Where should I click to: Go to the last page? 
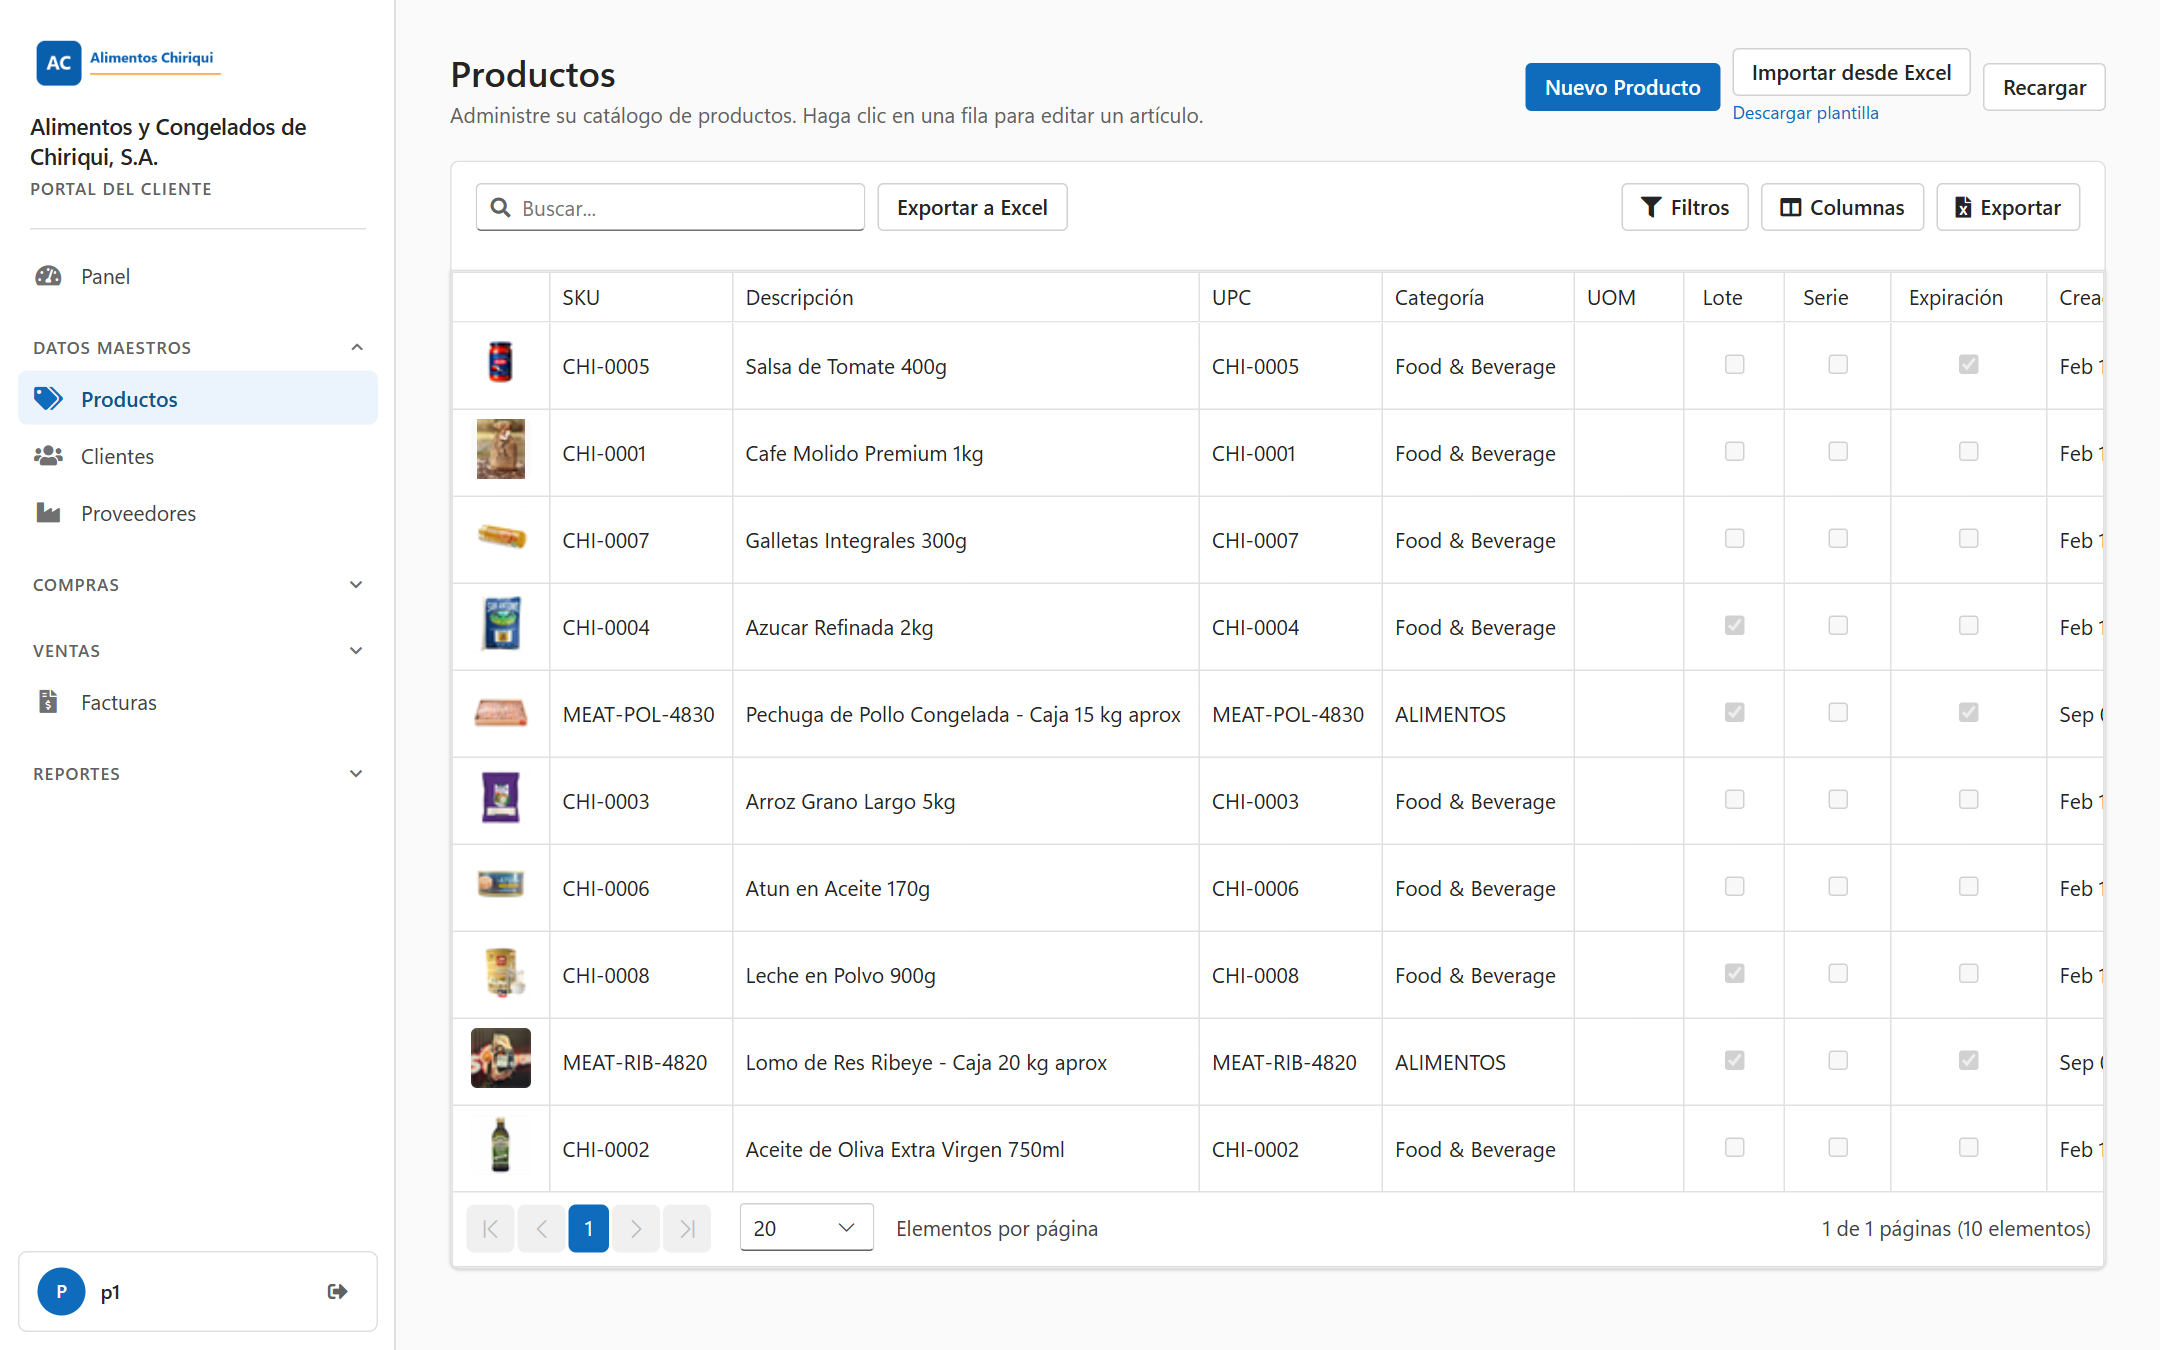coord(687,1228)
